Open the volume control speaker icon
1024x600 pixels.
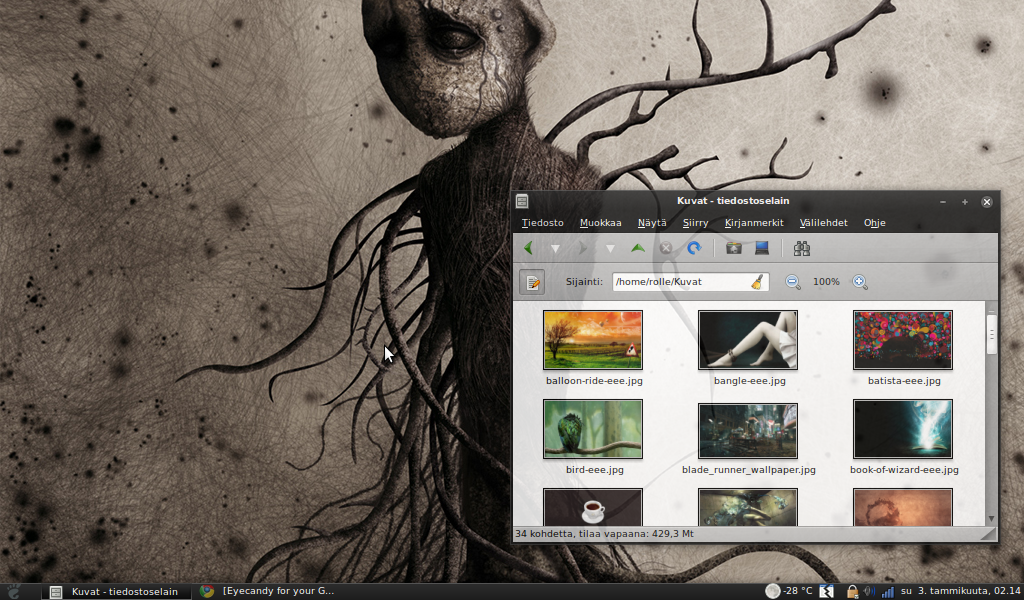869,592
